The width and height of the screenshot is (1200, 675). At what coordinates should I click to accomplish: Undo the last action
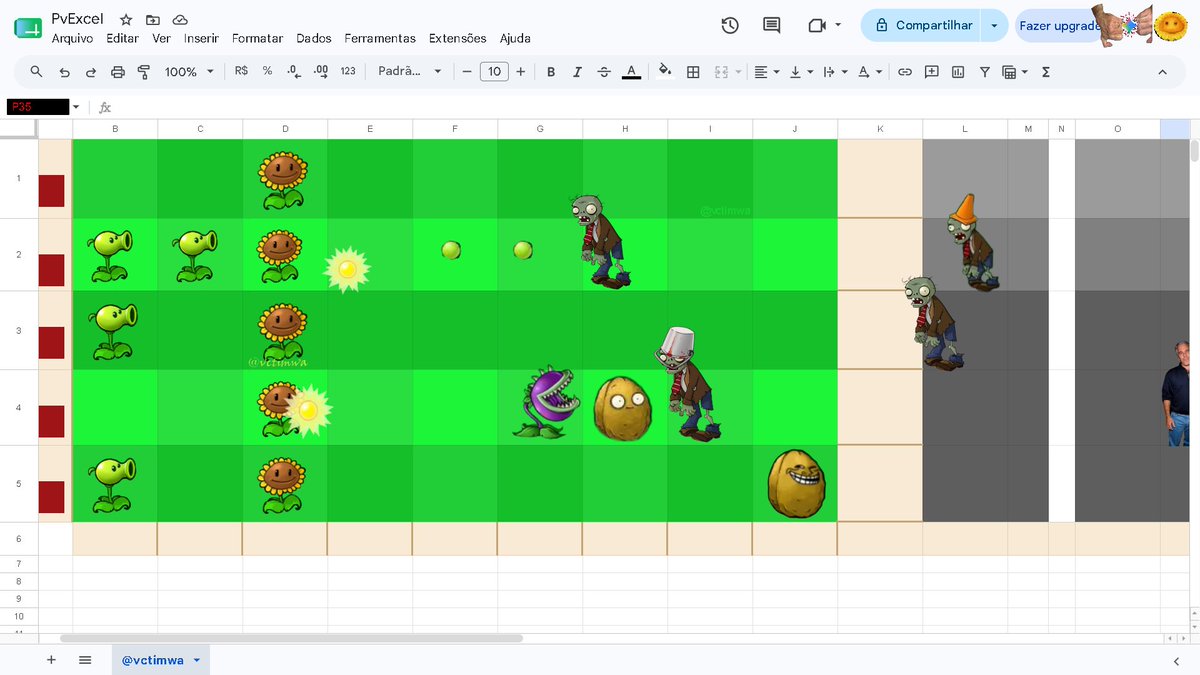click(x=64, y=72)
